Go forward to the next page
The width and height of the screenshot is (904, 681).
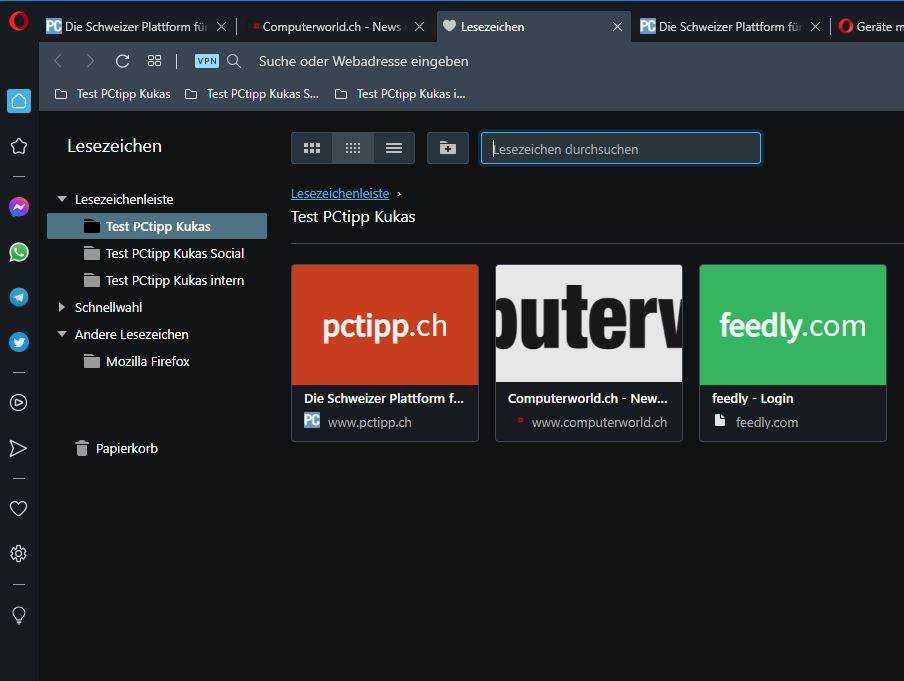click(x=90, y=61)
